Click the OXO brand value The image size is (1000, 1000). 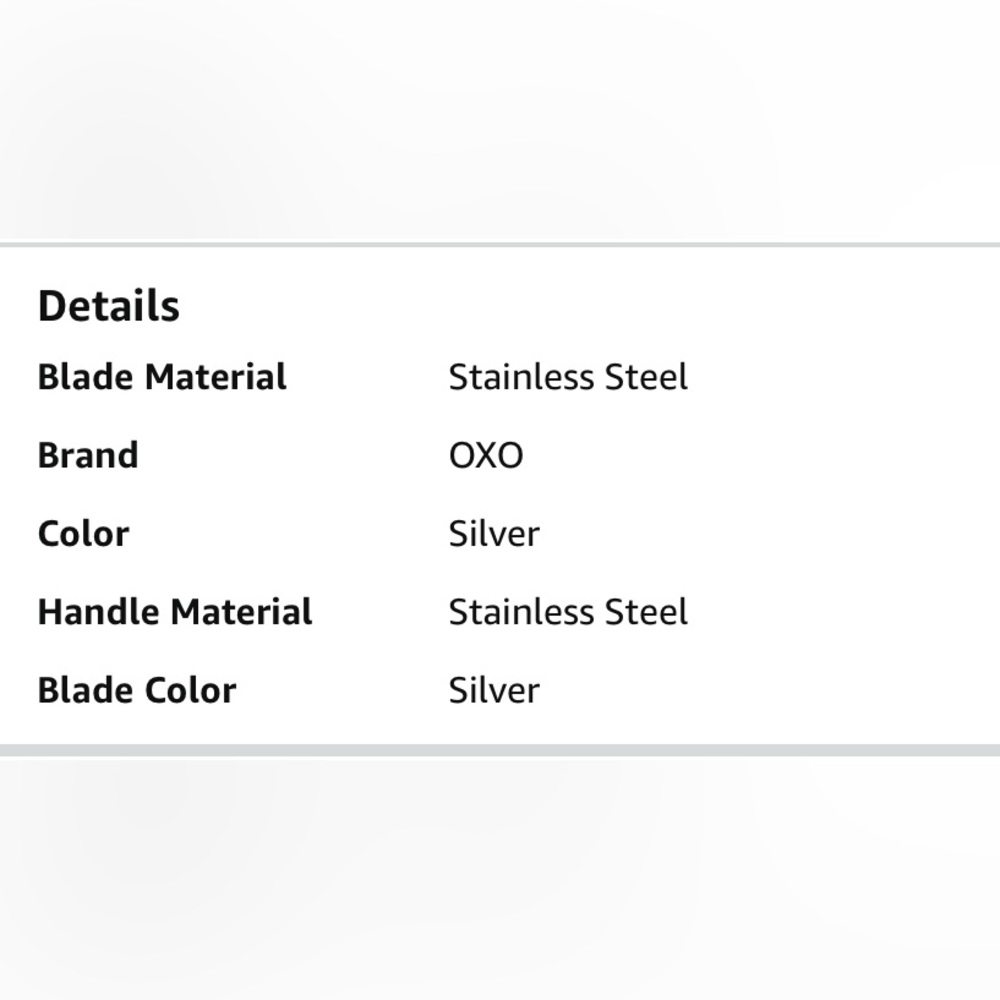pos(486,455)
